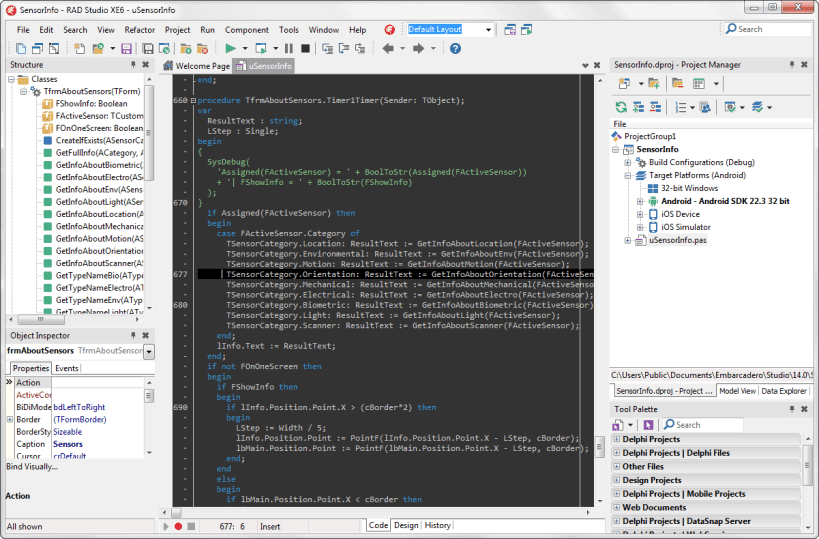The image size is (819, 539).
Task: Collapse the Target Platforms (Android) node
Action: pyautogui.click(x=628, y=175)
